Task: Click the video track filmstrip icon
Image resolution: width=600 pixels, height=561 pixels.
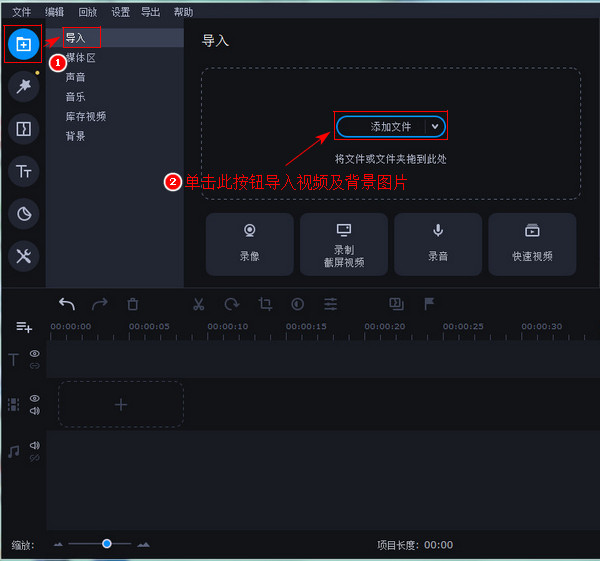Action: (x=13, y=404)
